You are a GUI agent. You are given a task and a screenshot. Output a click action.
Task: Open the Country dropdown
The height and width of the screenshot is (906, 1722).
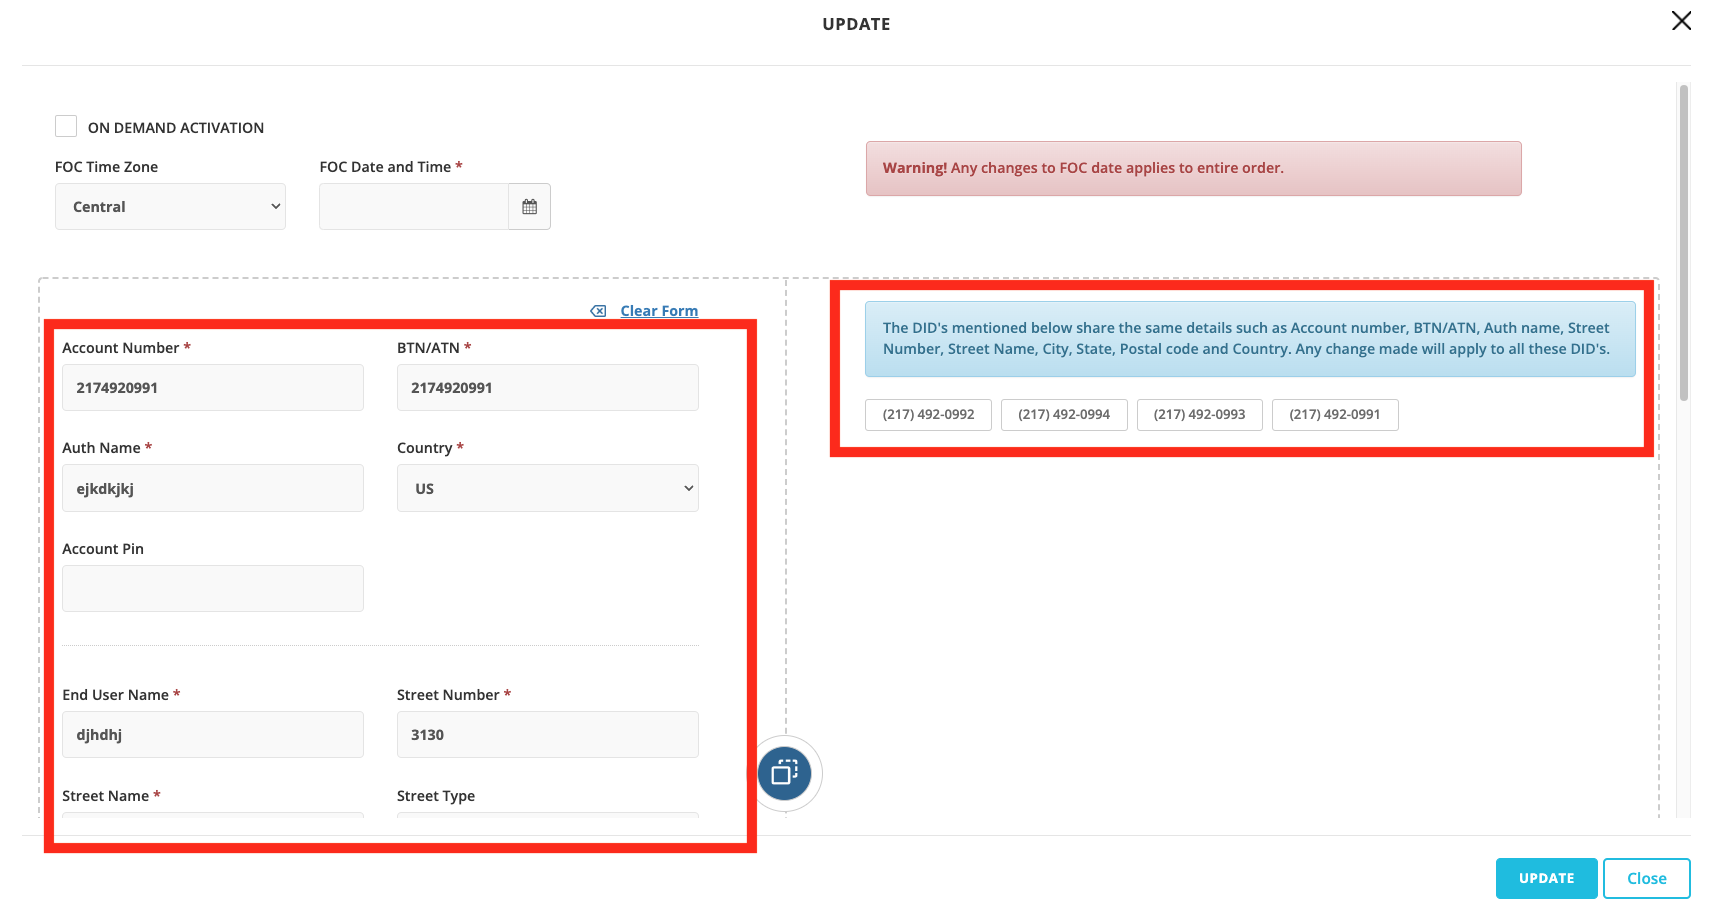click(x=547, y=489)
